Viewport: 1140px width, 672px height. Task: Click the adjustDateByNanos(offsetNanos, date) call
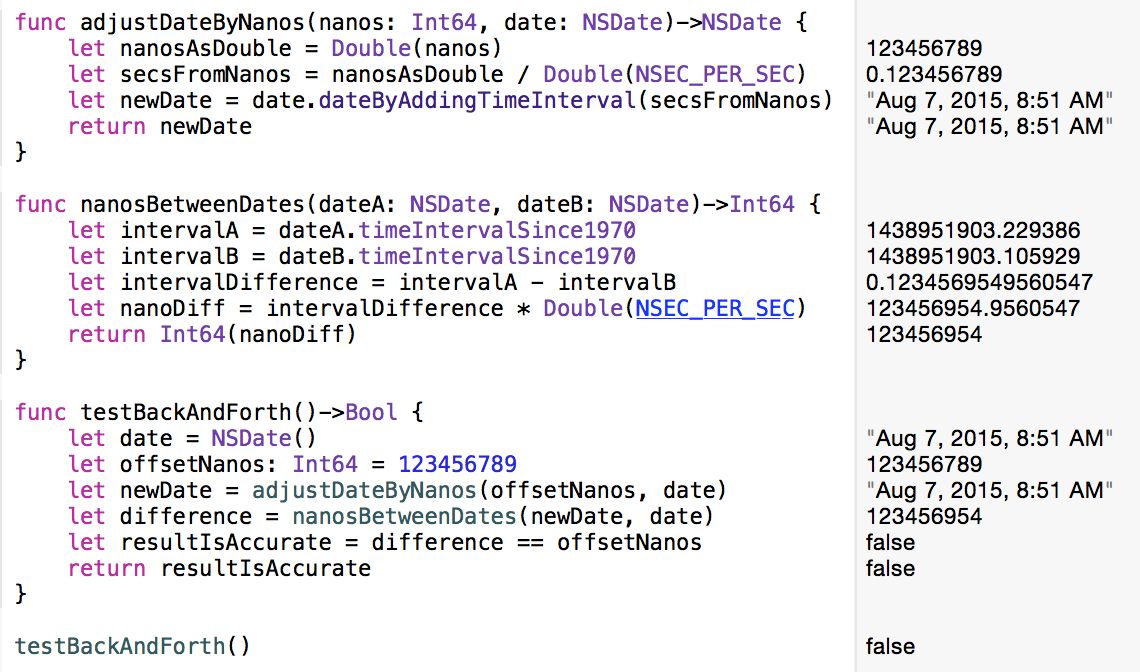(489, 490)
